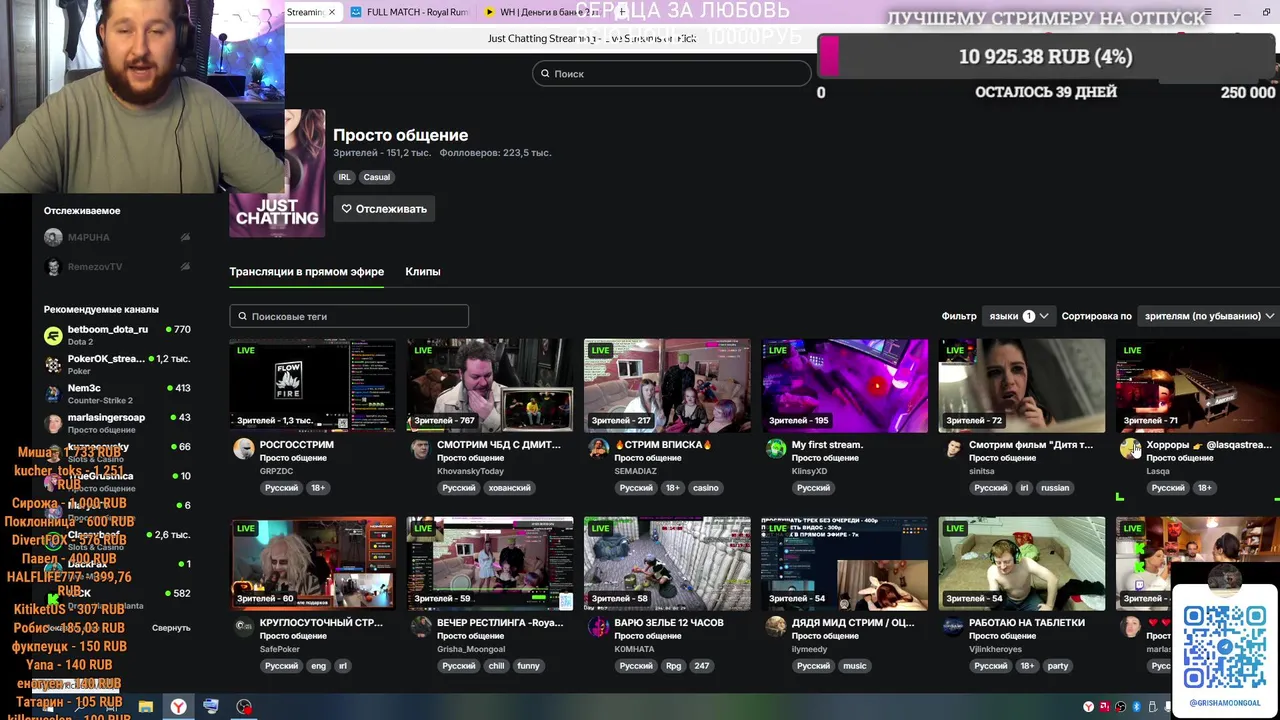This screenshot has width=1280, height=720.
Task: Focus the Поисковые теги input field
Action: pyautogui.click(x=349, y=316)
